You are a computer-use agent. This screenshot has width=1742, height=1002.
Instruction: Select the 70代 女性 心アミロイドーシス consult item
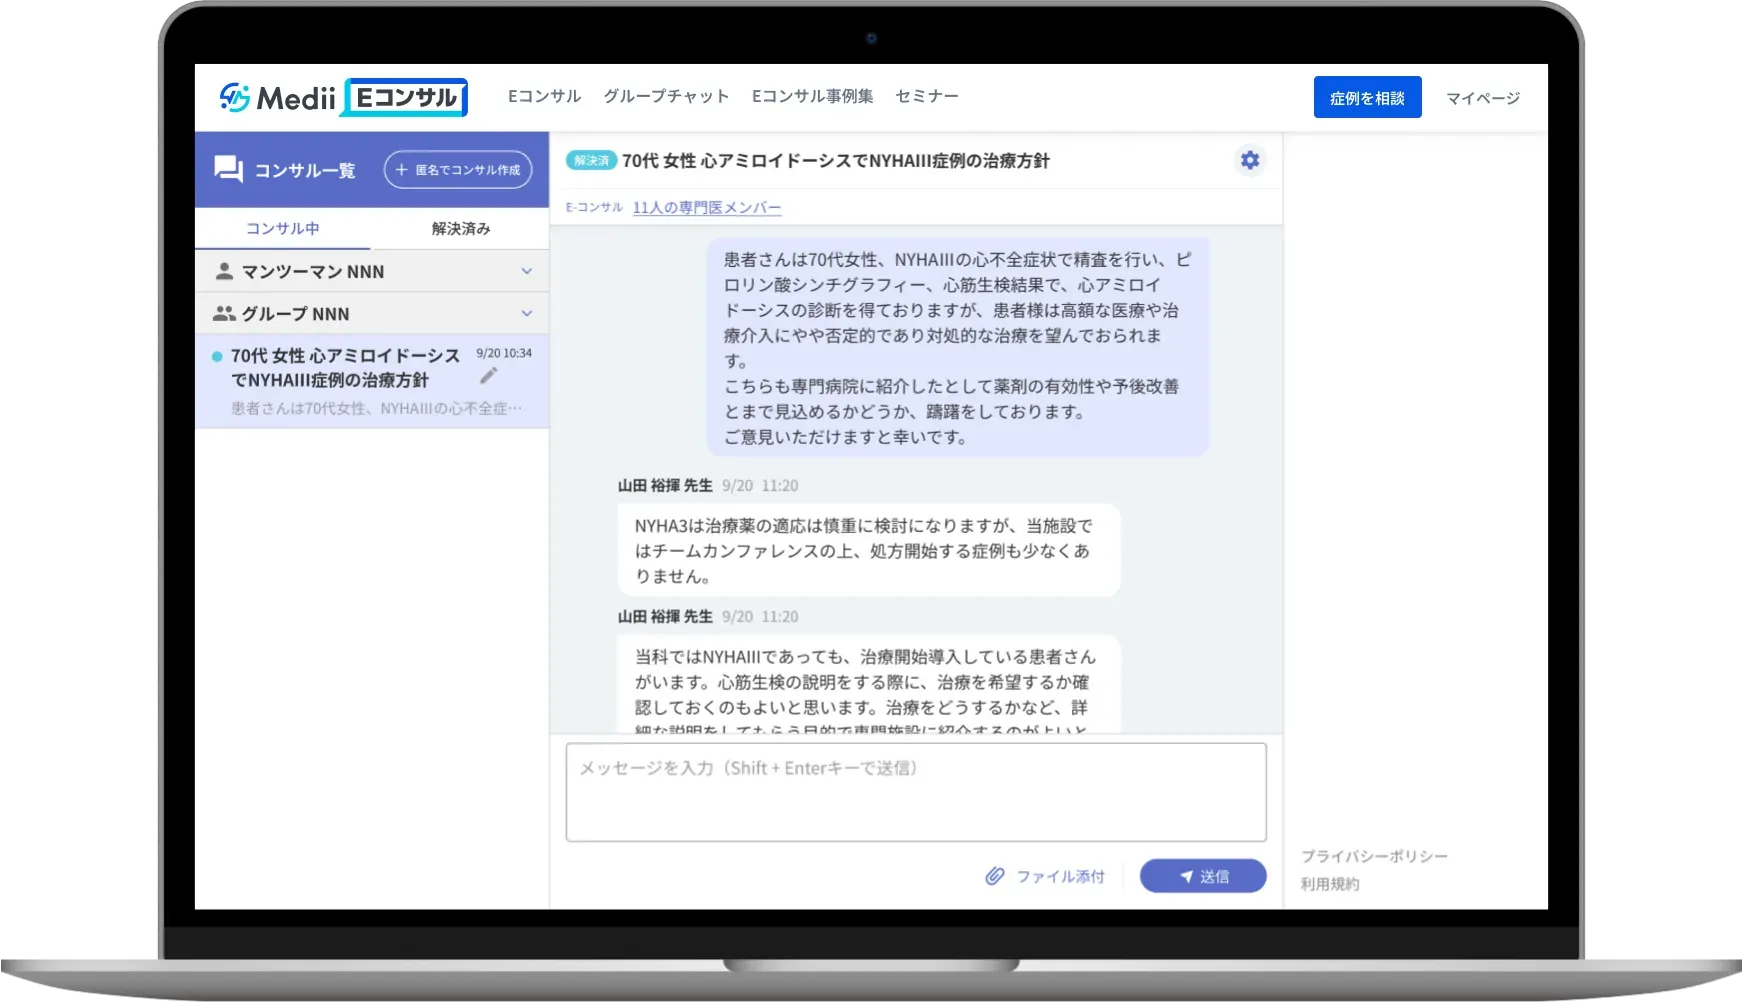(372, 381)
